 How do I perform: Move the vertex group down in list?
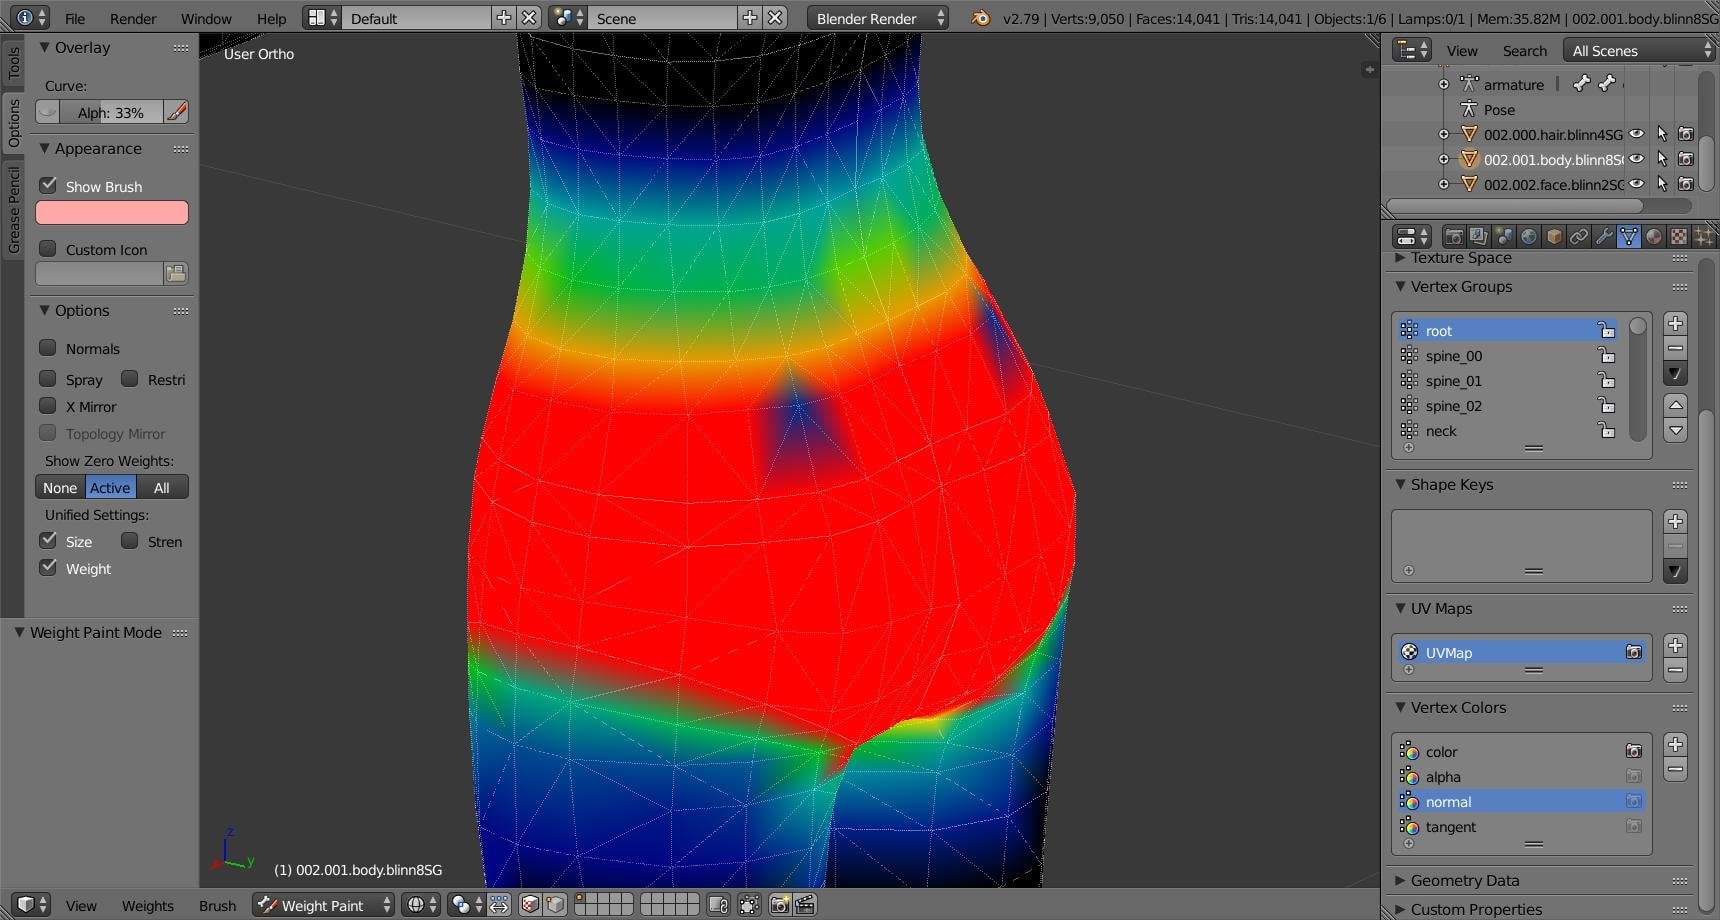click(1676, 431)
